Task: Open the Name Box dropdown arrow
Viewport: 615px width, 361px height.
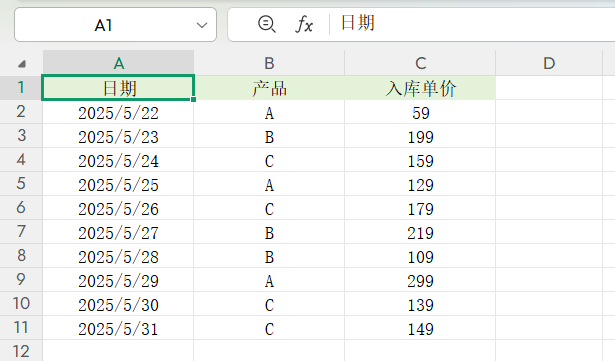Action: pyautogui.click(x=202, y=26)
